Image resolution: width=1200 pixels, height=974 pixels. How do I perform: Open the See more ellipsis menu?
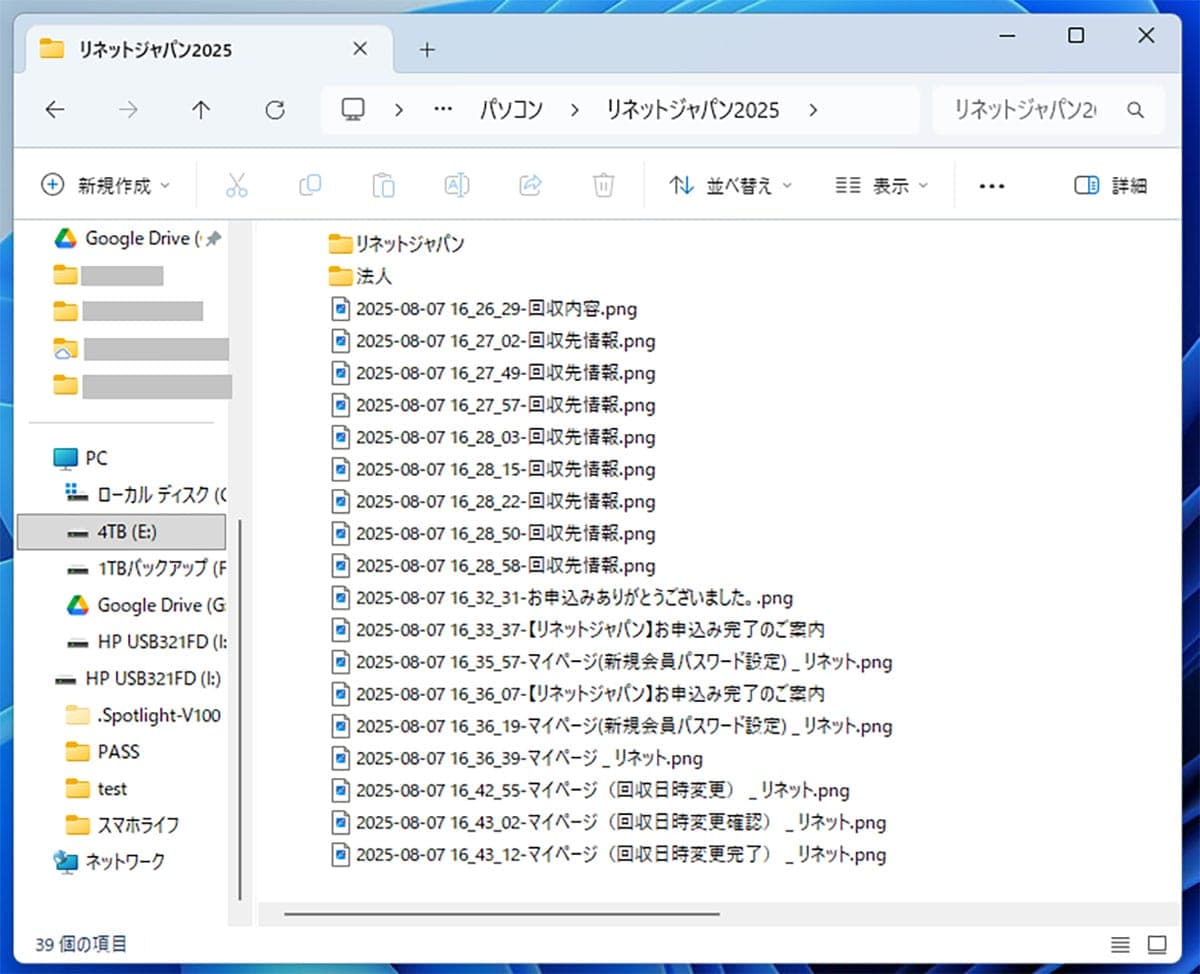tap(991, 186)
